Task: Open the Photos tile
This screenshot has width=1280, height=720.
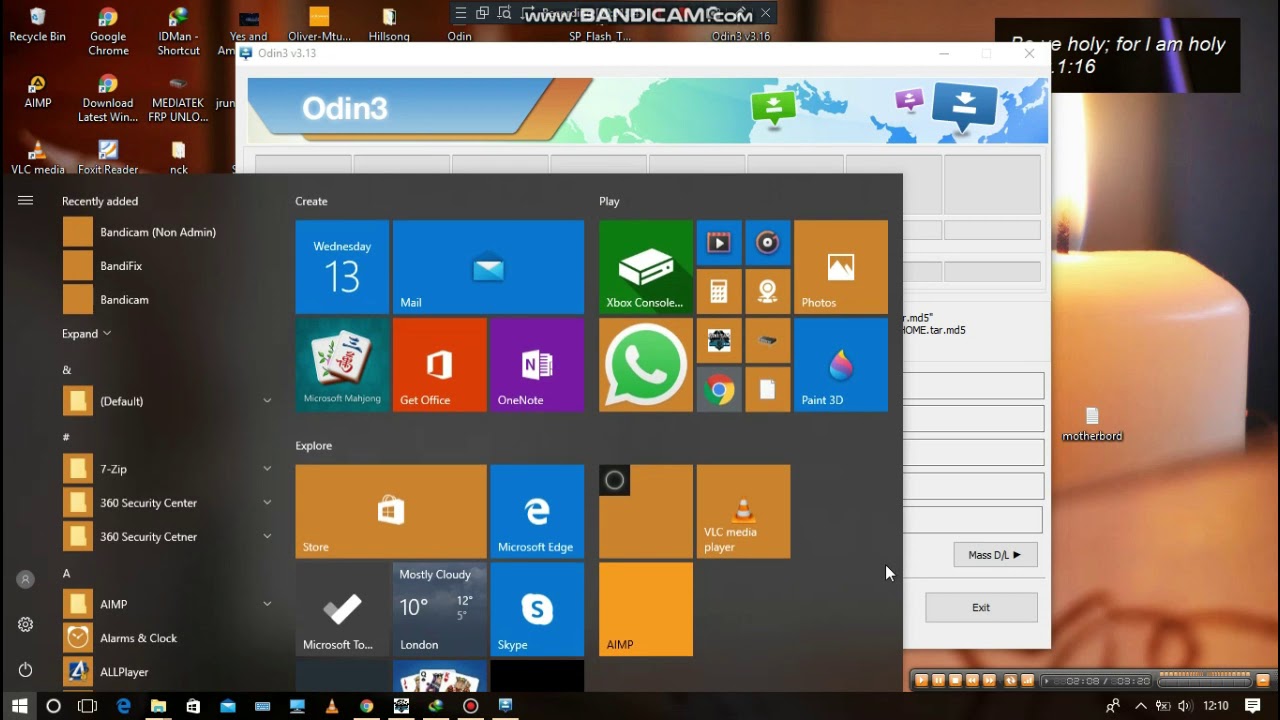Action: point(841,267)
